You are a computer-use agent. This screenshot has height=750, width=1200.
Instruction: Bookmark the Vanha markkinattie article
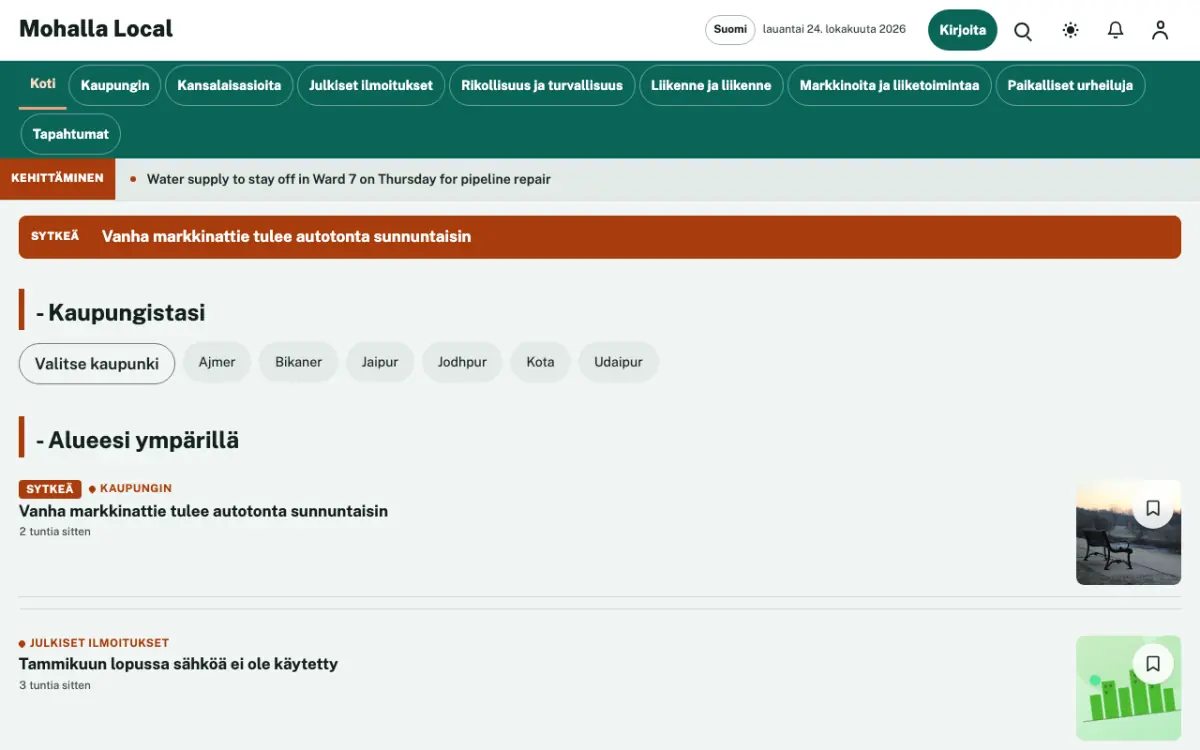click(x=1153, y=508)
